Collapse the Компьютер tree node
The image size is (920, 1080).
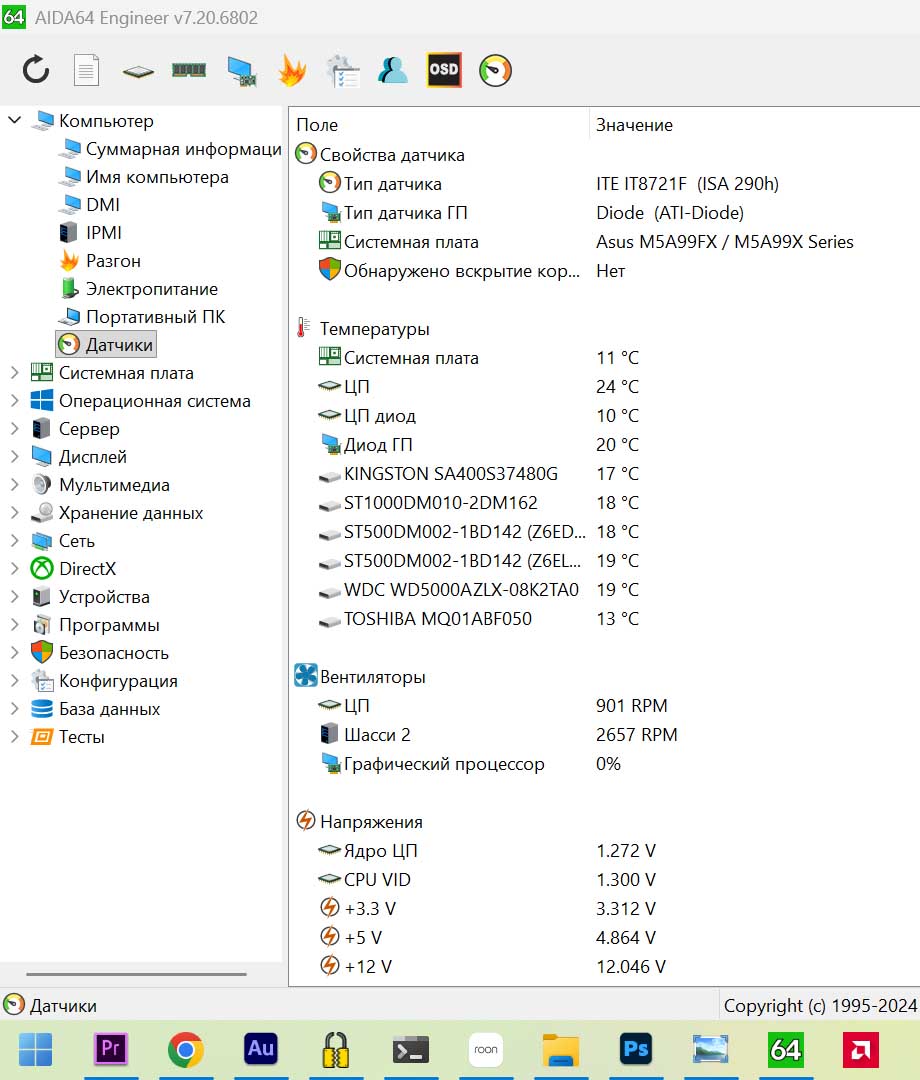click(14, 121)
